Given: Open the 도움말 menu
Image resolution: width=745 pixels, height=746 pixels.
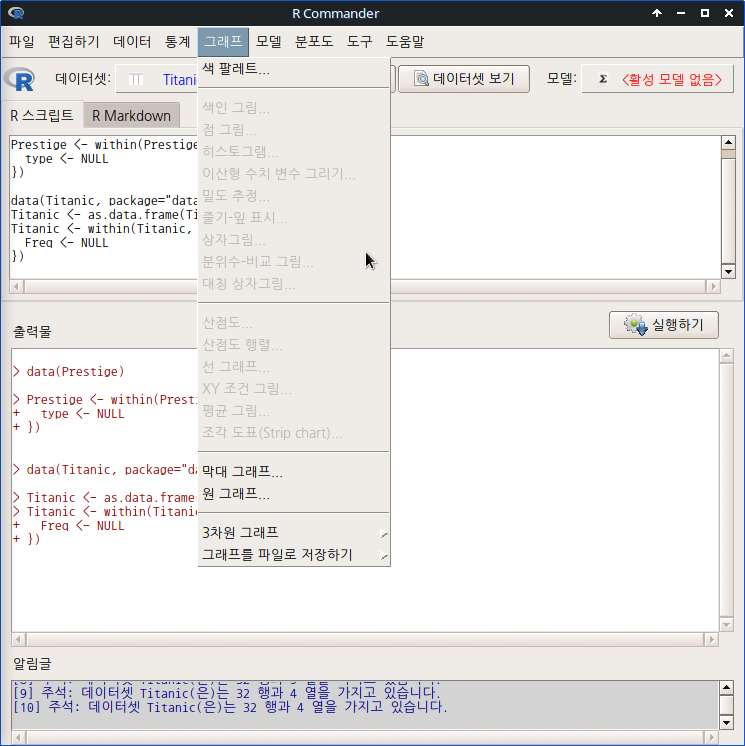Looking at the screenshot, I should pyautogui.click(x=405, y=42).
